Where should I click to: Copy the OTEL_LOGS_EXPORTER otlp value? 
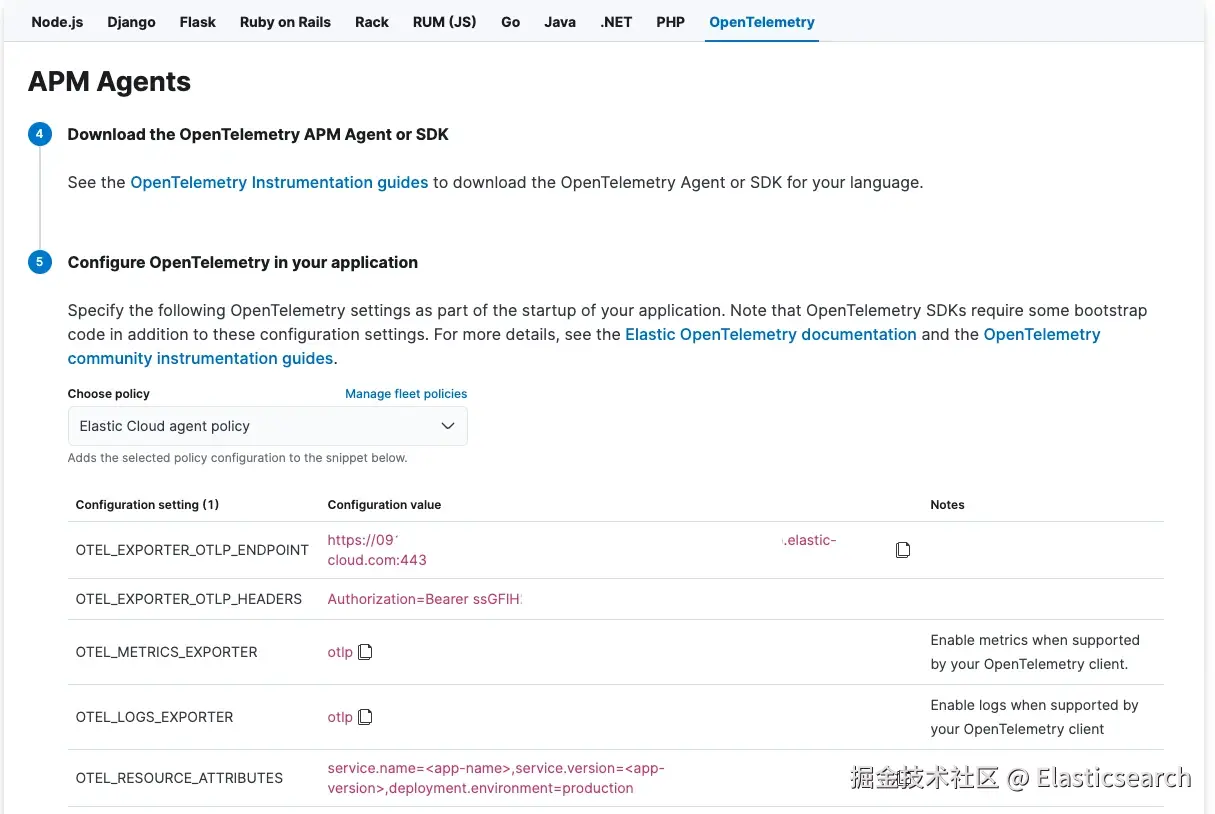tap(365, 717)
